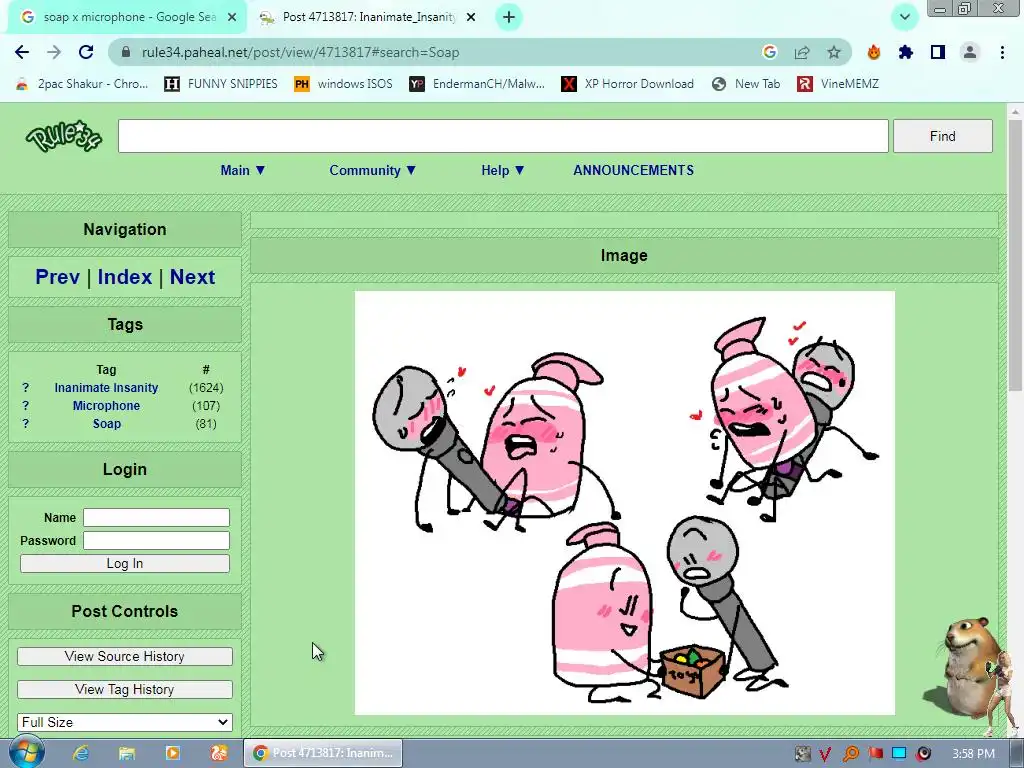Open the Extensions puzzle icon

[x=906, y=52]
